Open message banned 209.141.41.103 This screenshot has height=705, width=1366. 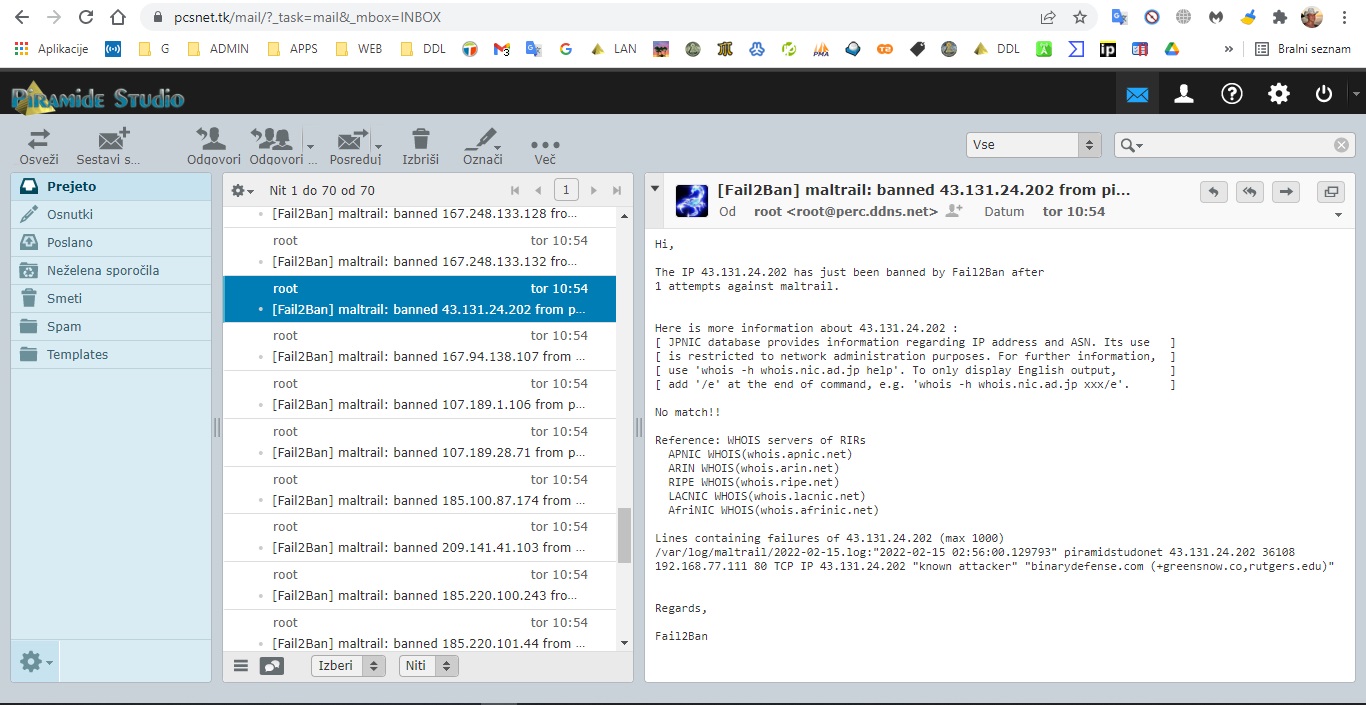[420, 538]
